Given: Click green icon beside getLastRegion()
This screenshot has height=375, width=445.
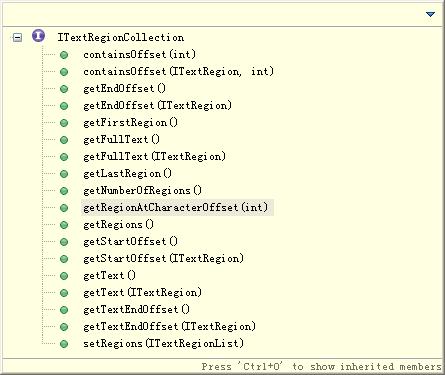Looking at the screenshot, I should coord(64,174).
